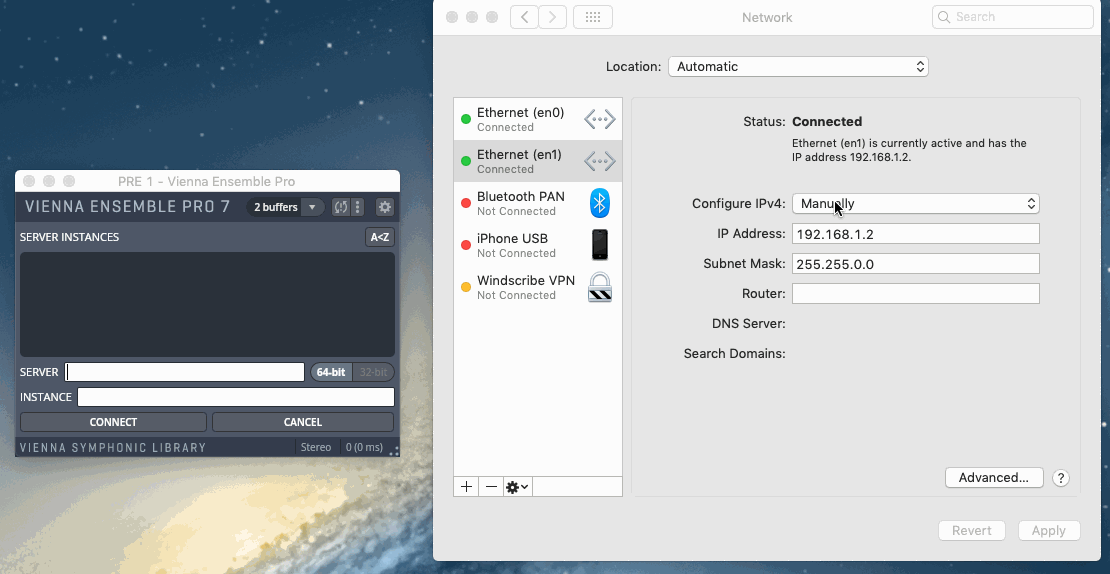1110x574 pixels.
Task: Add a new network service with plus
Action: tap(466, 487)
